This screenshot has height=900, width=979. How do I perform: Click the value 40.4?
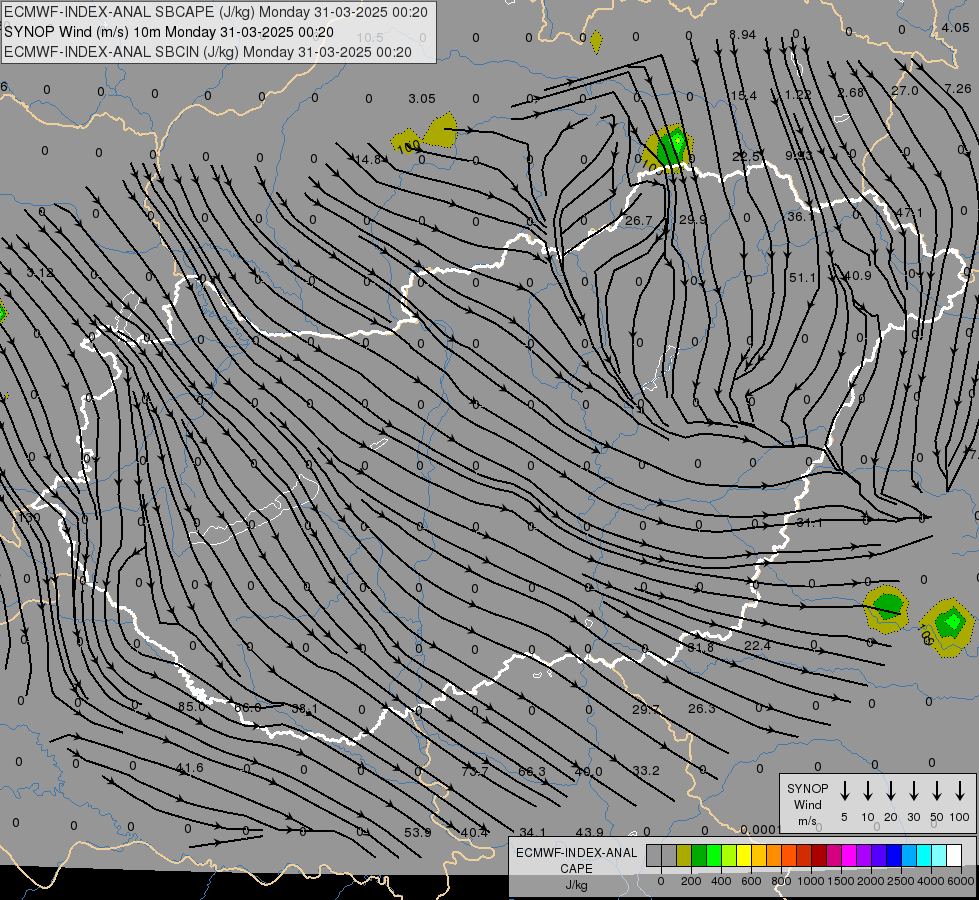pyautogui.click(x=475, y=833)
